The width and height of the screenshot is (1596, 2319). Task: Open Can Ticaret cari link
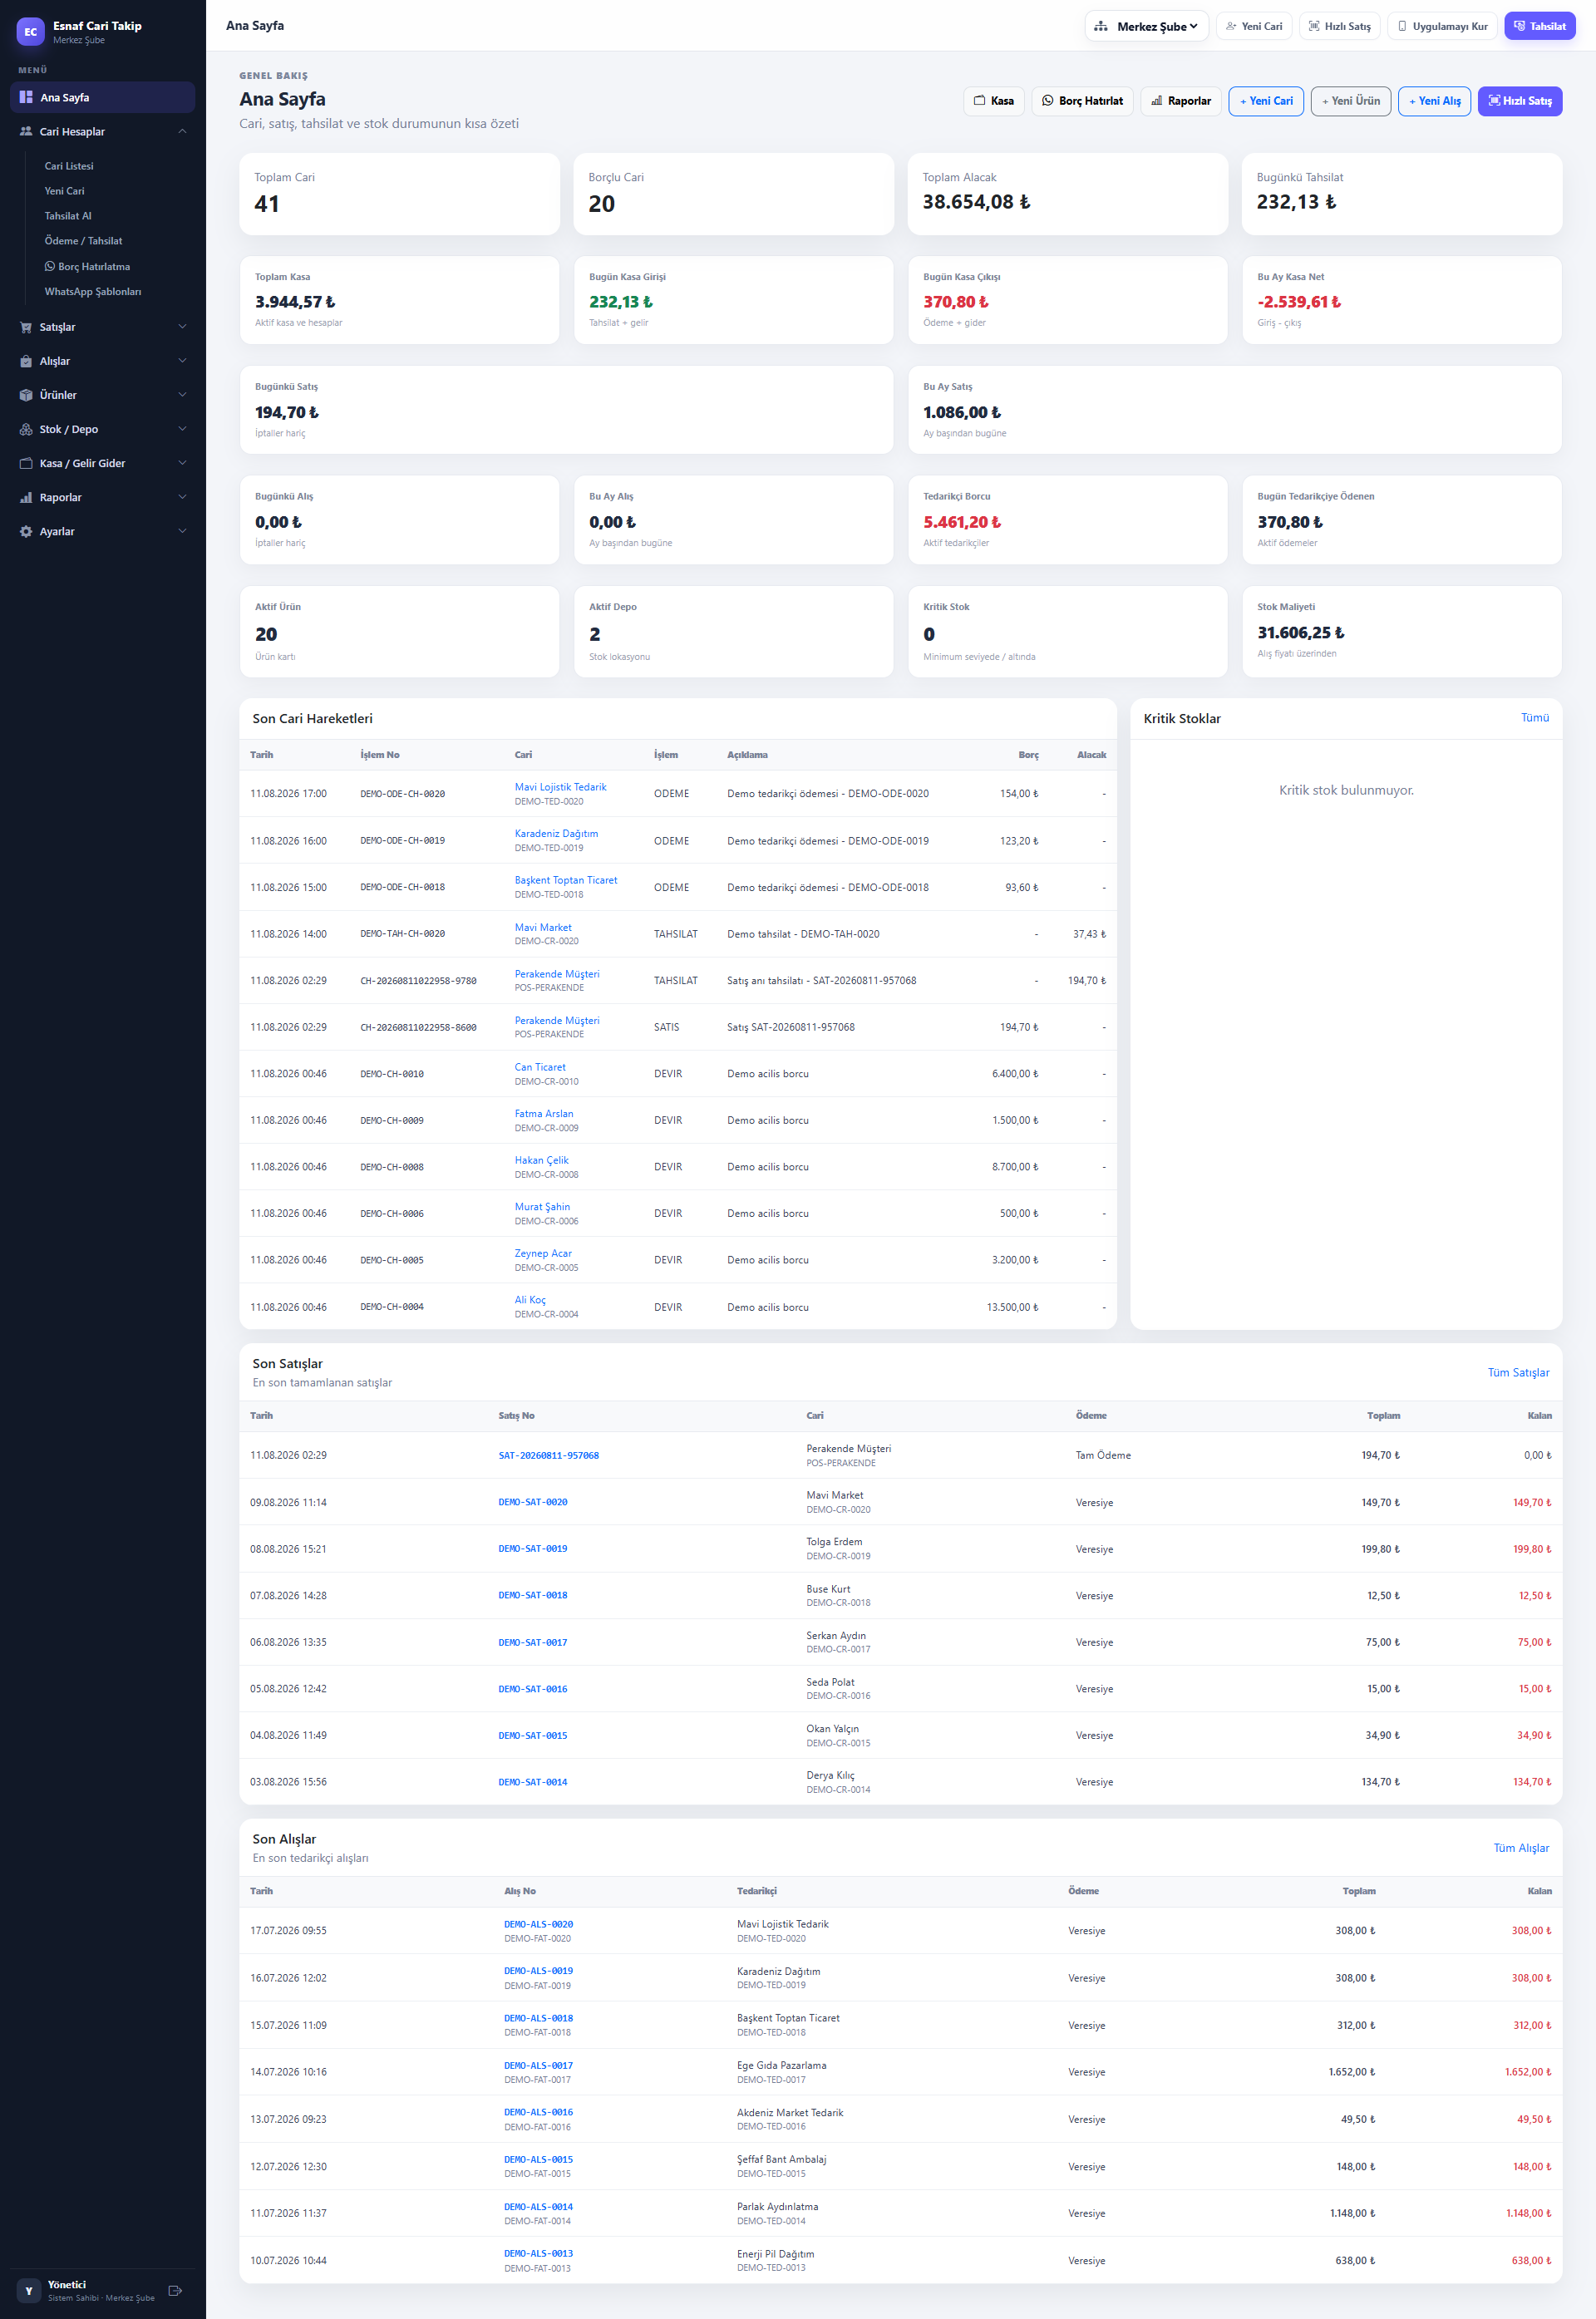click(x=540, y=1067)
